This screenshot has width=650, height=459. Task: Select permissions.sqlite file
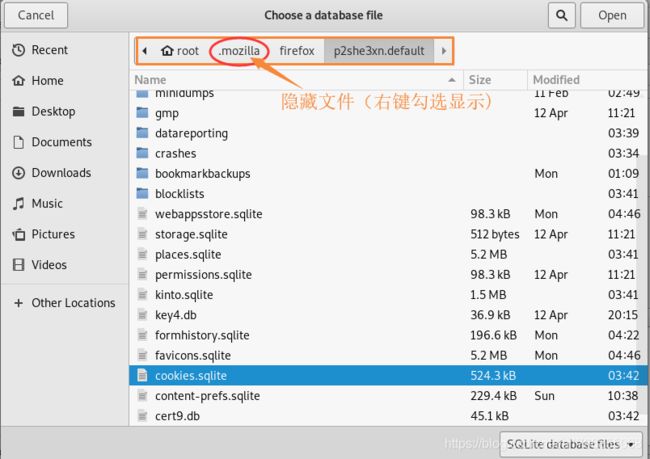[x=386, y=274]
